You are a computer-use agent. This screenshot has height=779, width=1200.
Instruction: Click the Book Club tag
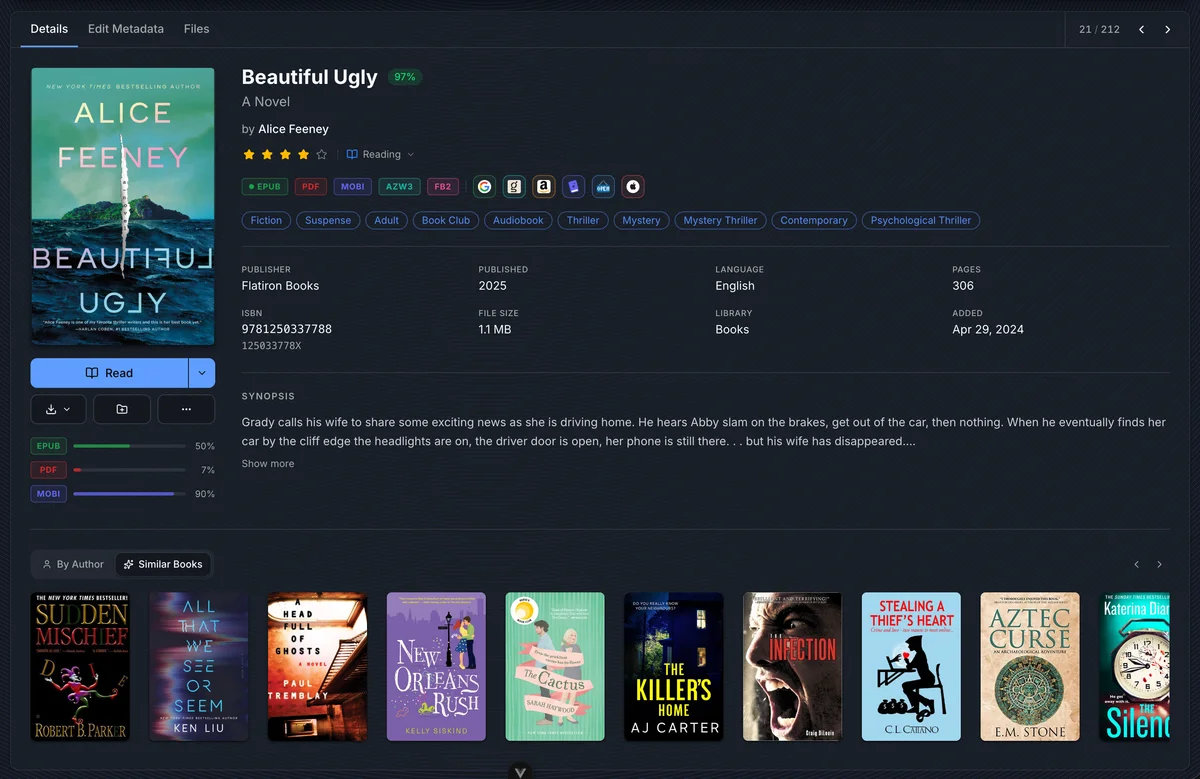[x=446, y=220]
